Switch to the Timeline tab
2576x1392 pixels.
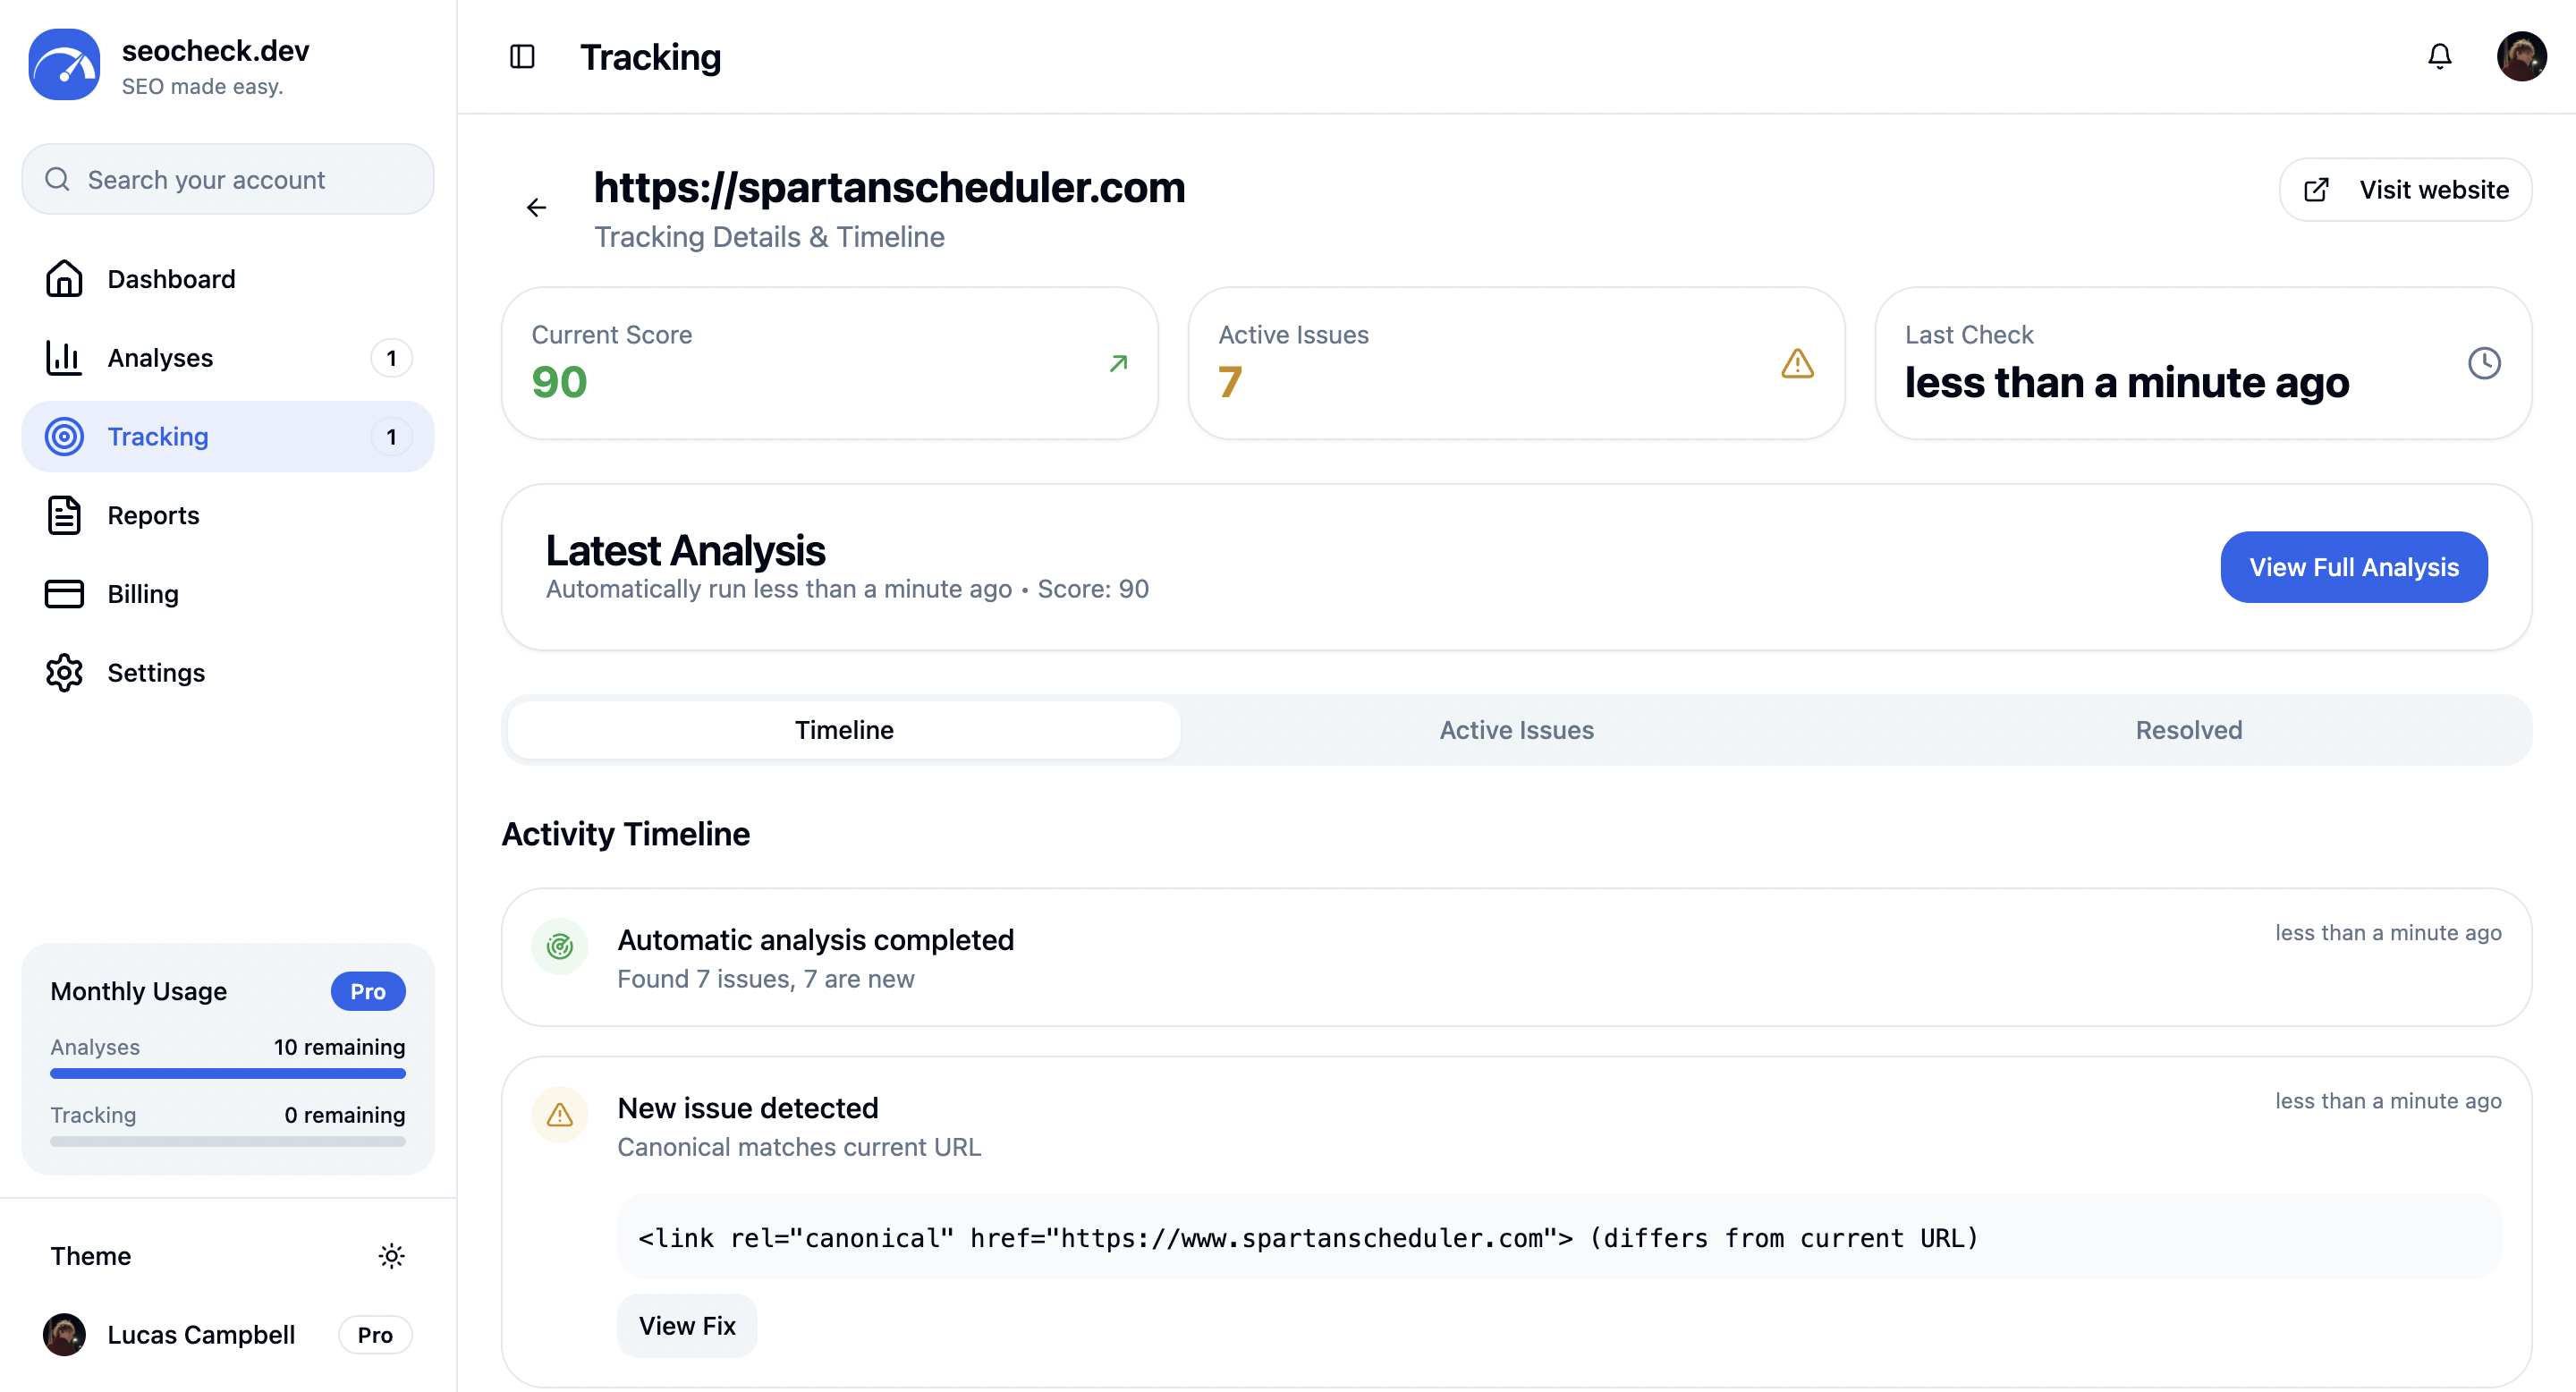coord(844,731)
